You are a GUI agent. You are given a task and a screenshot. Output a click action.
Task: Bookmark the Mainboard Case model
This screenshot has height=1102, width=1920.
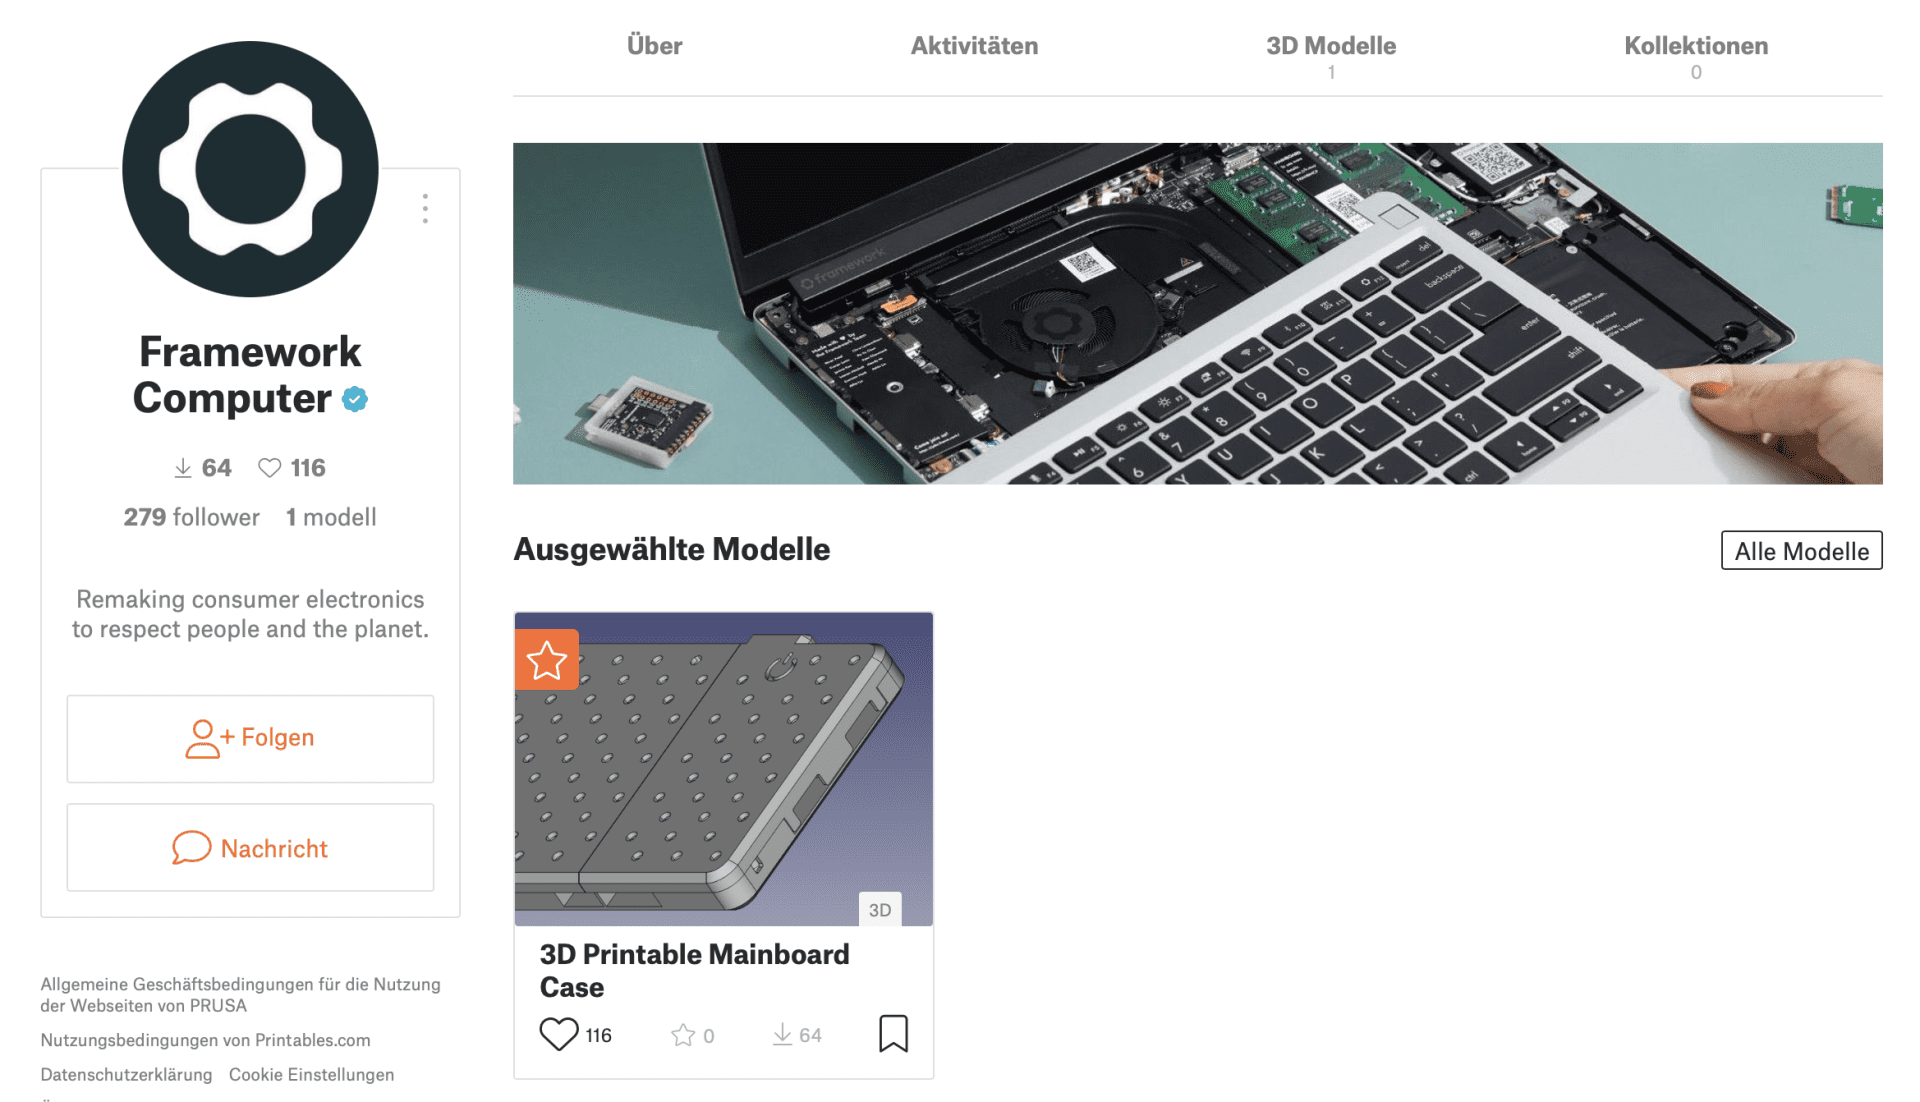pyautogui.click(x=893, y=1033)
